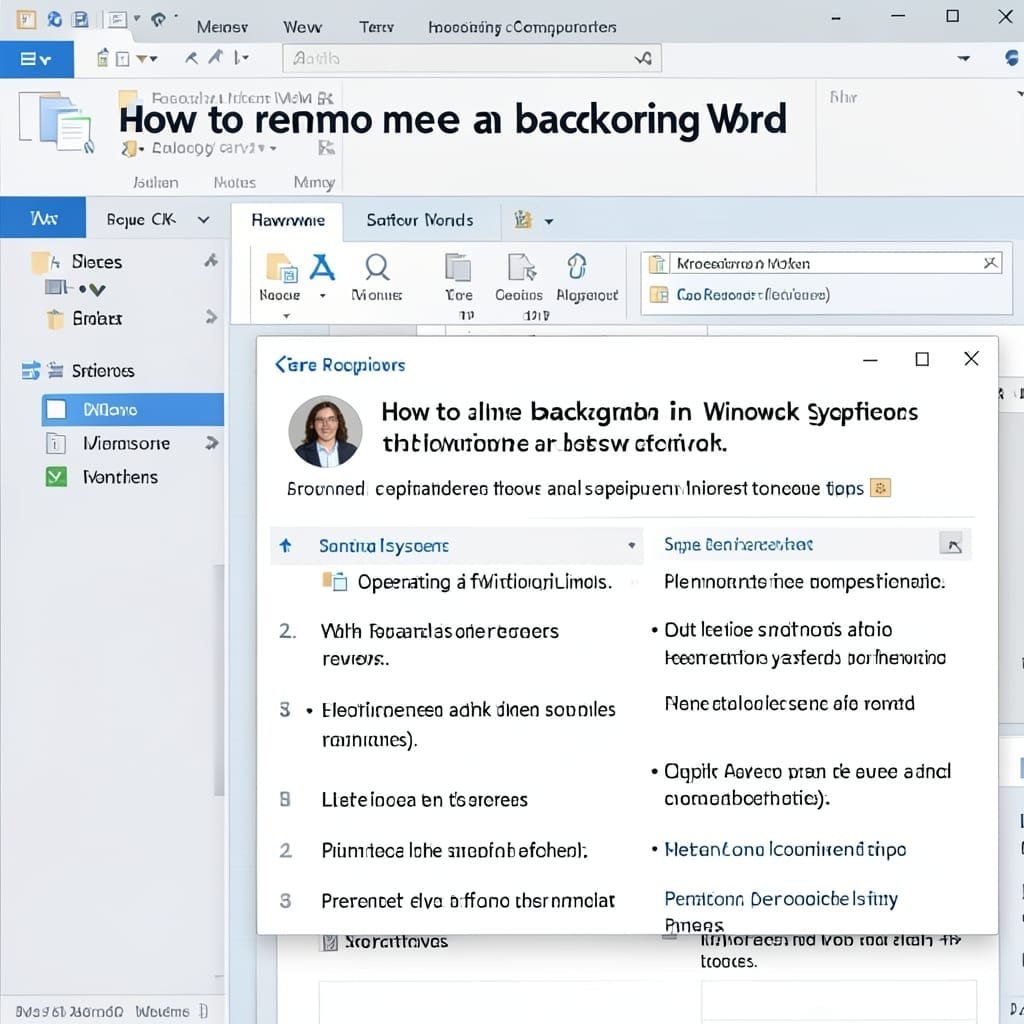The height and width of the screenshot is (1024, 1024).
Task: Select the Miomsorie sidebar item
Action: coord(126,444)
